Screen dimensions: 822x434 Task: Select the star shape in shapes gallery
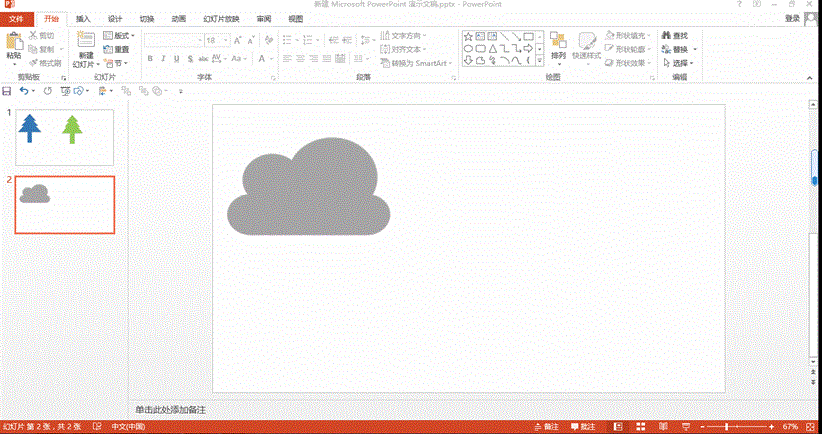[468, 36]
